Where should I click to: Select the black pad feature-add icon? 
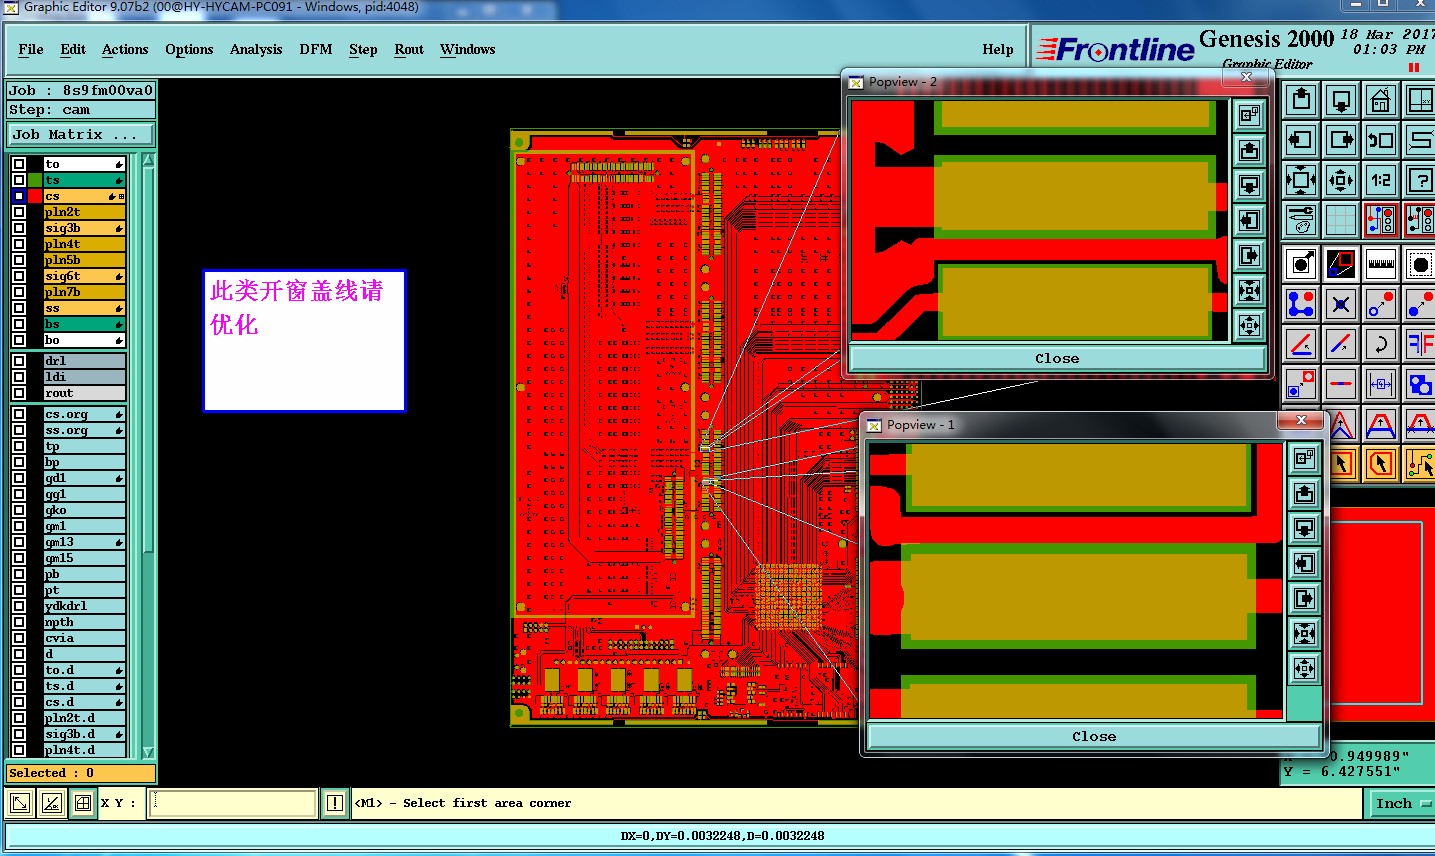(1301, 264)
